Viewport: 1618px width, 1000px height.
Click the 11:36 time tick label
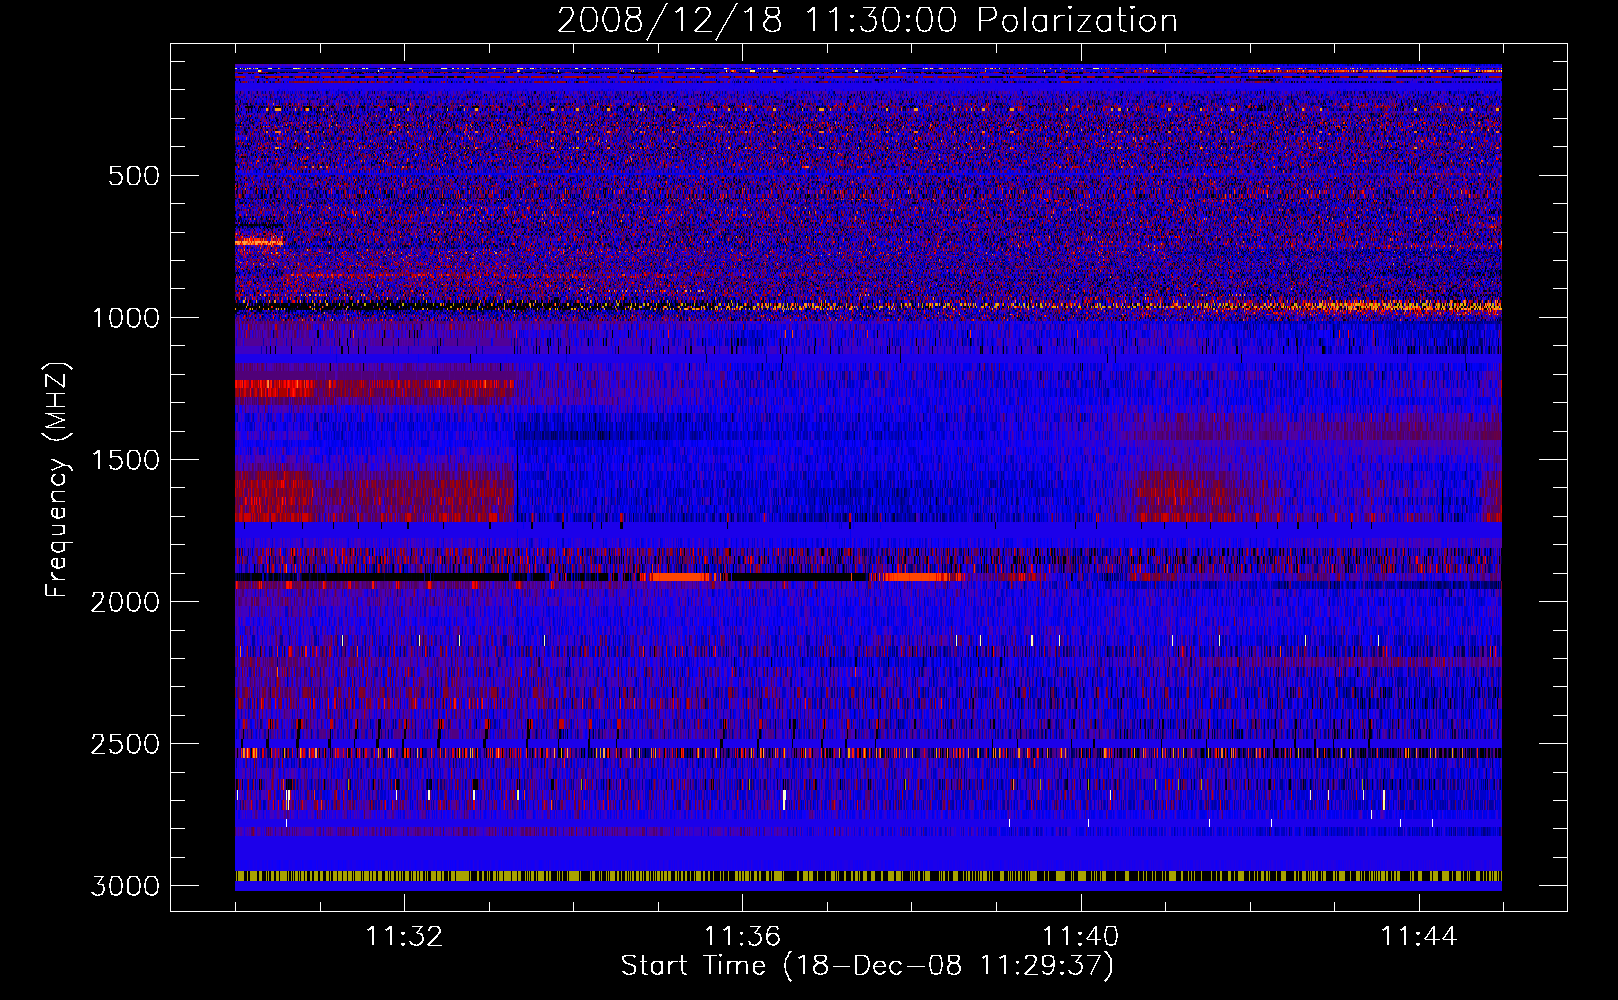click(742, 937)
